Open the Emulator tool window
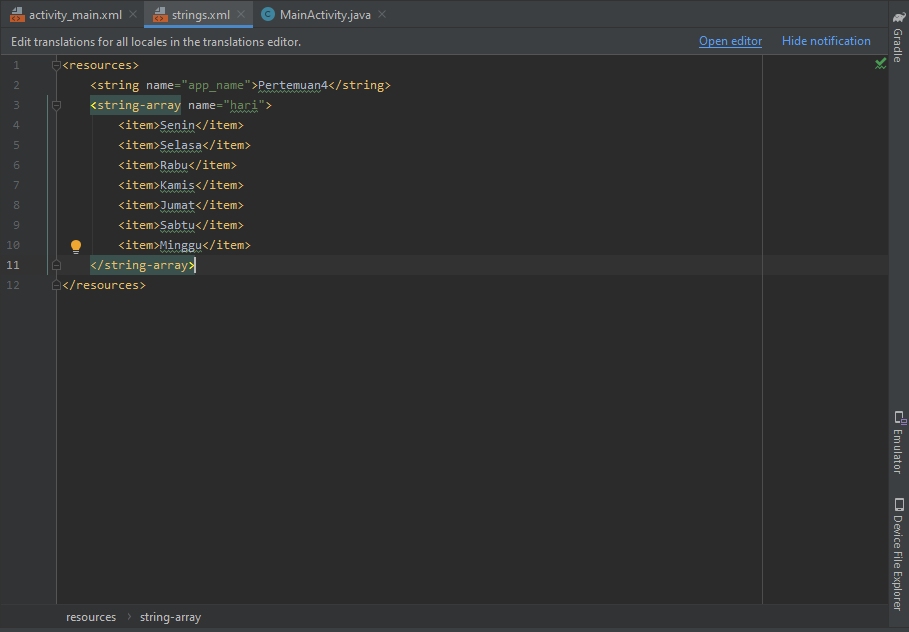The image size is (909, 632). click(x=899, y=442)
